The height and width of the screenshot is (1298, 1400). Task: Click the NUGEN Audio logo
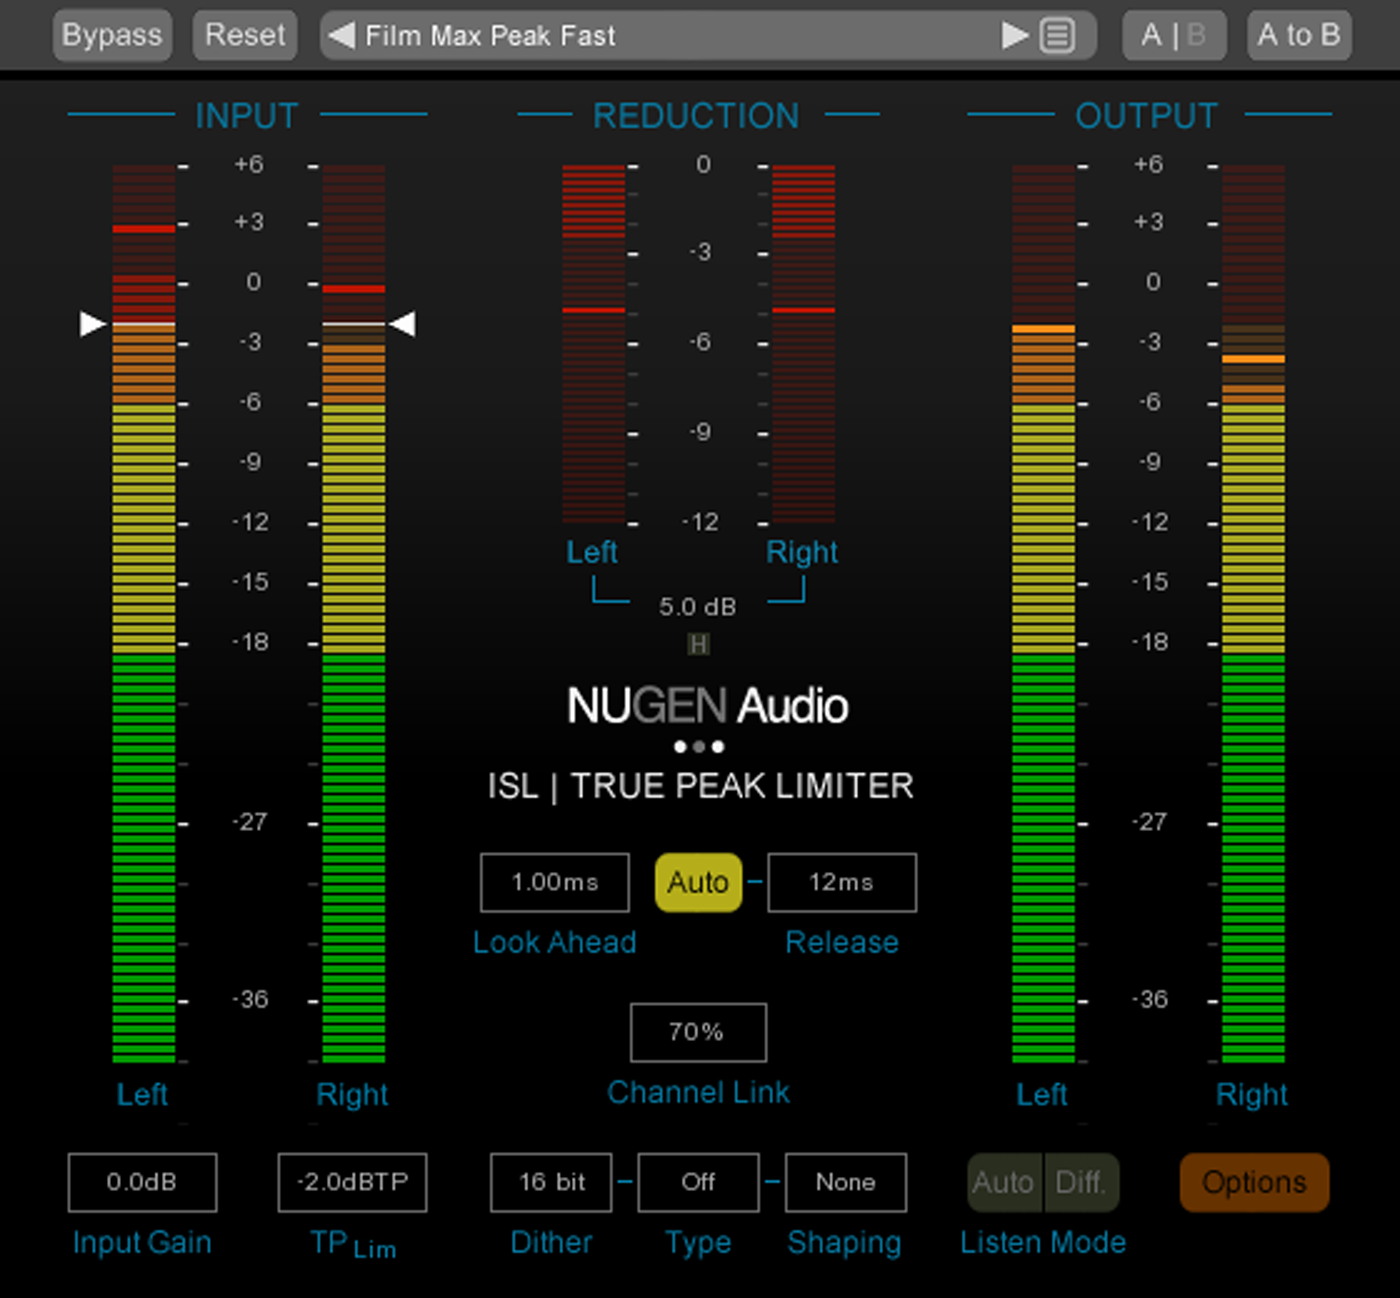(707, 706)
